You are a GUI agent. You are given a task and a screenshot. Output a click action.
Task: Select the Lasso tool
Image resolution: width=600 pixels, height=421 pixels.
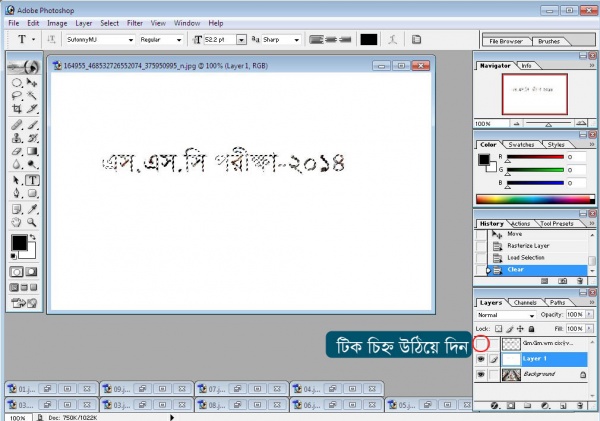click(x=16, y=96)
